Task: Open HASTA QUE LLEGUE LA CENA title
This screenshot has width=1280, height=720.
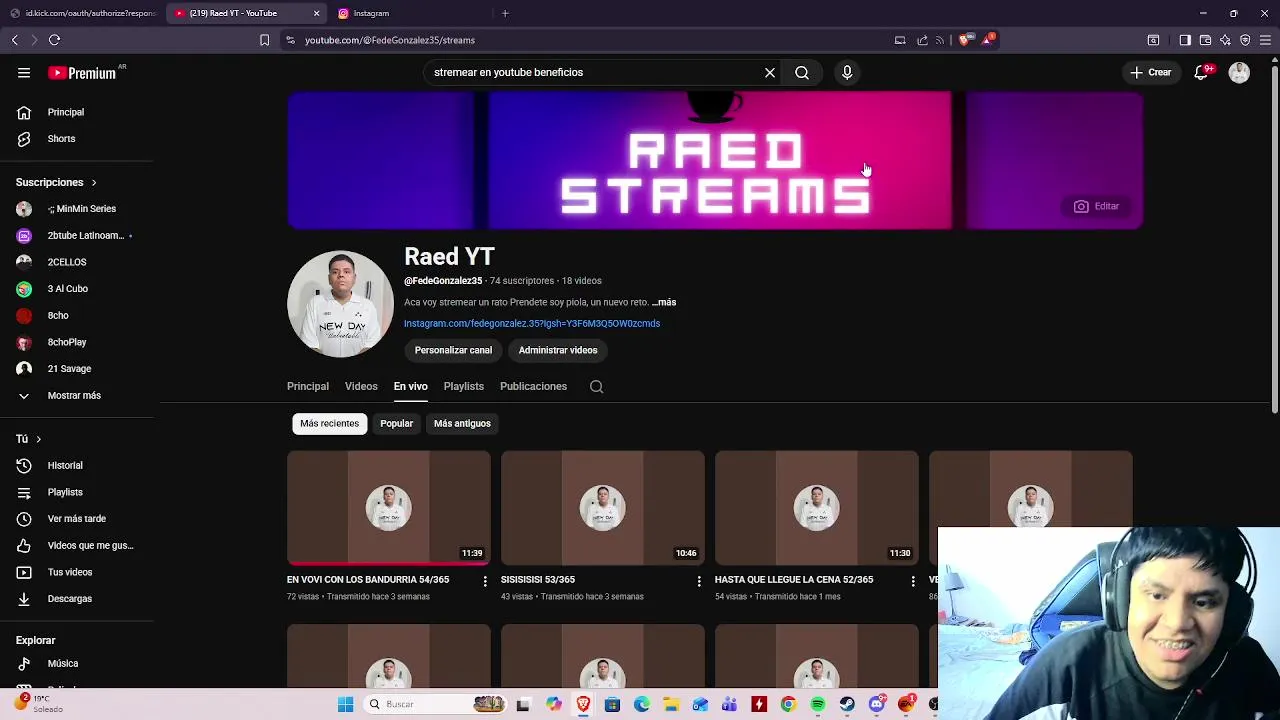Action: 794,580
